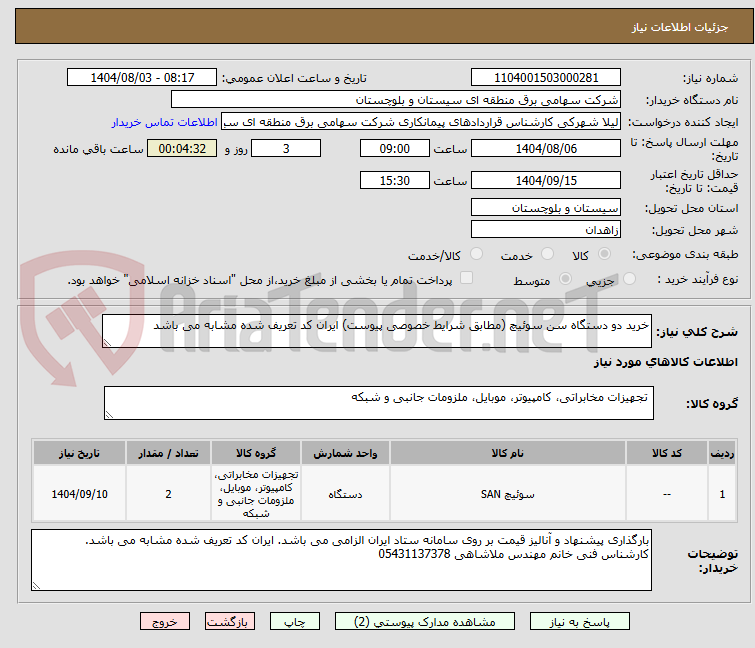The image size is (755, 648).
Task: Click the 'بازگشت' back button
Action: (230, 622)
